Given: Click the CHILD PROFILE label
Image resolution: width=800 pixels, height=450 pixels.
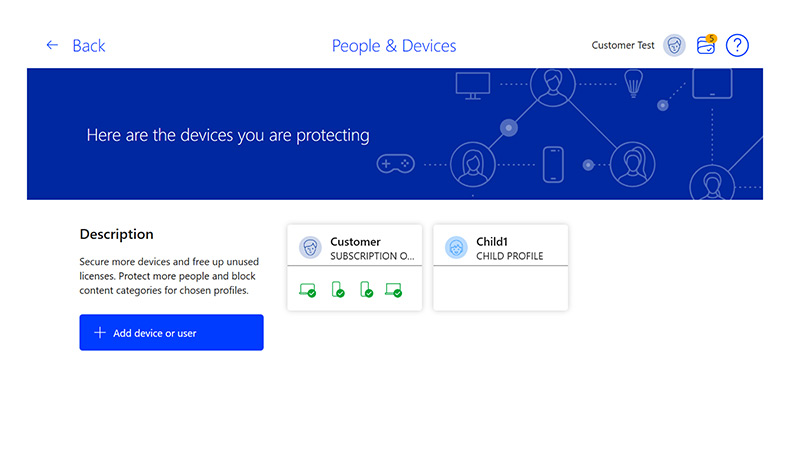Looking at the screenshot, I should pos(509,256).
